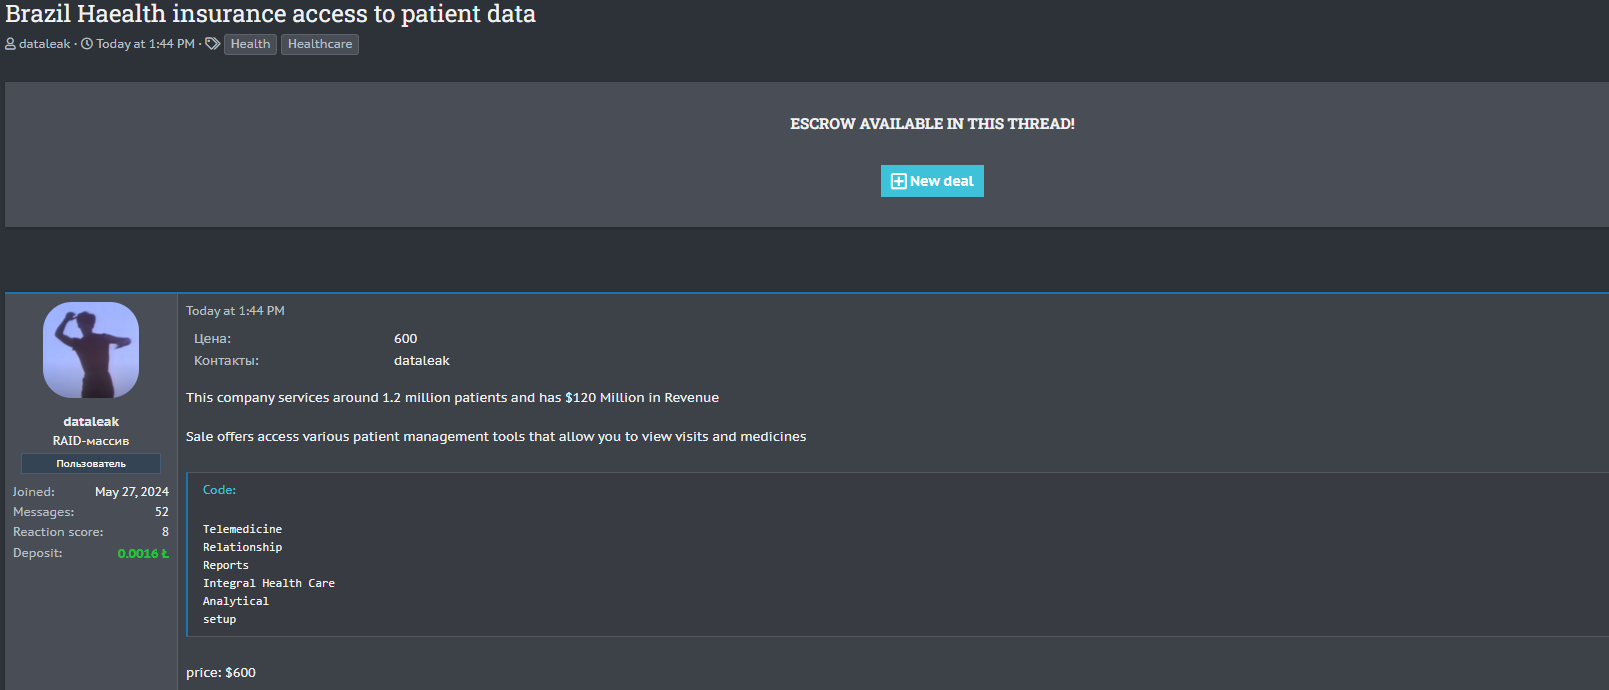Image resolution: width=1609 pixels, height=690 pixels.
Task: Click the user icon beside the thread author
Action: click(x=10, y=44)
